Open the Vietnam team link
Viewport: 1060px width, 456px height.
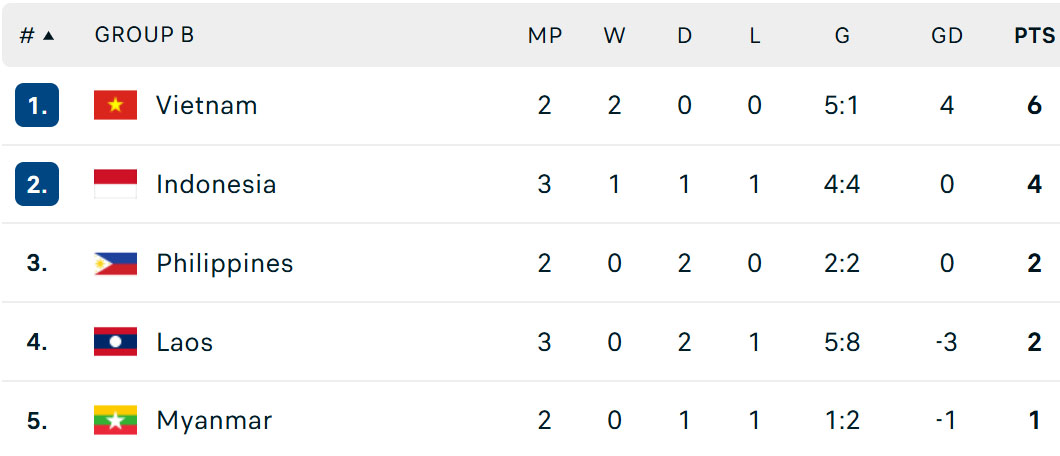pyautogui.click(x=207, y=105)
